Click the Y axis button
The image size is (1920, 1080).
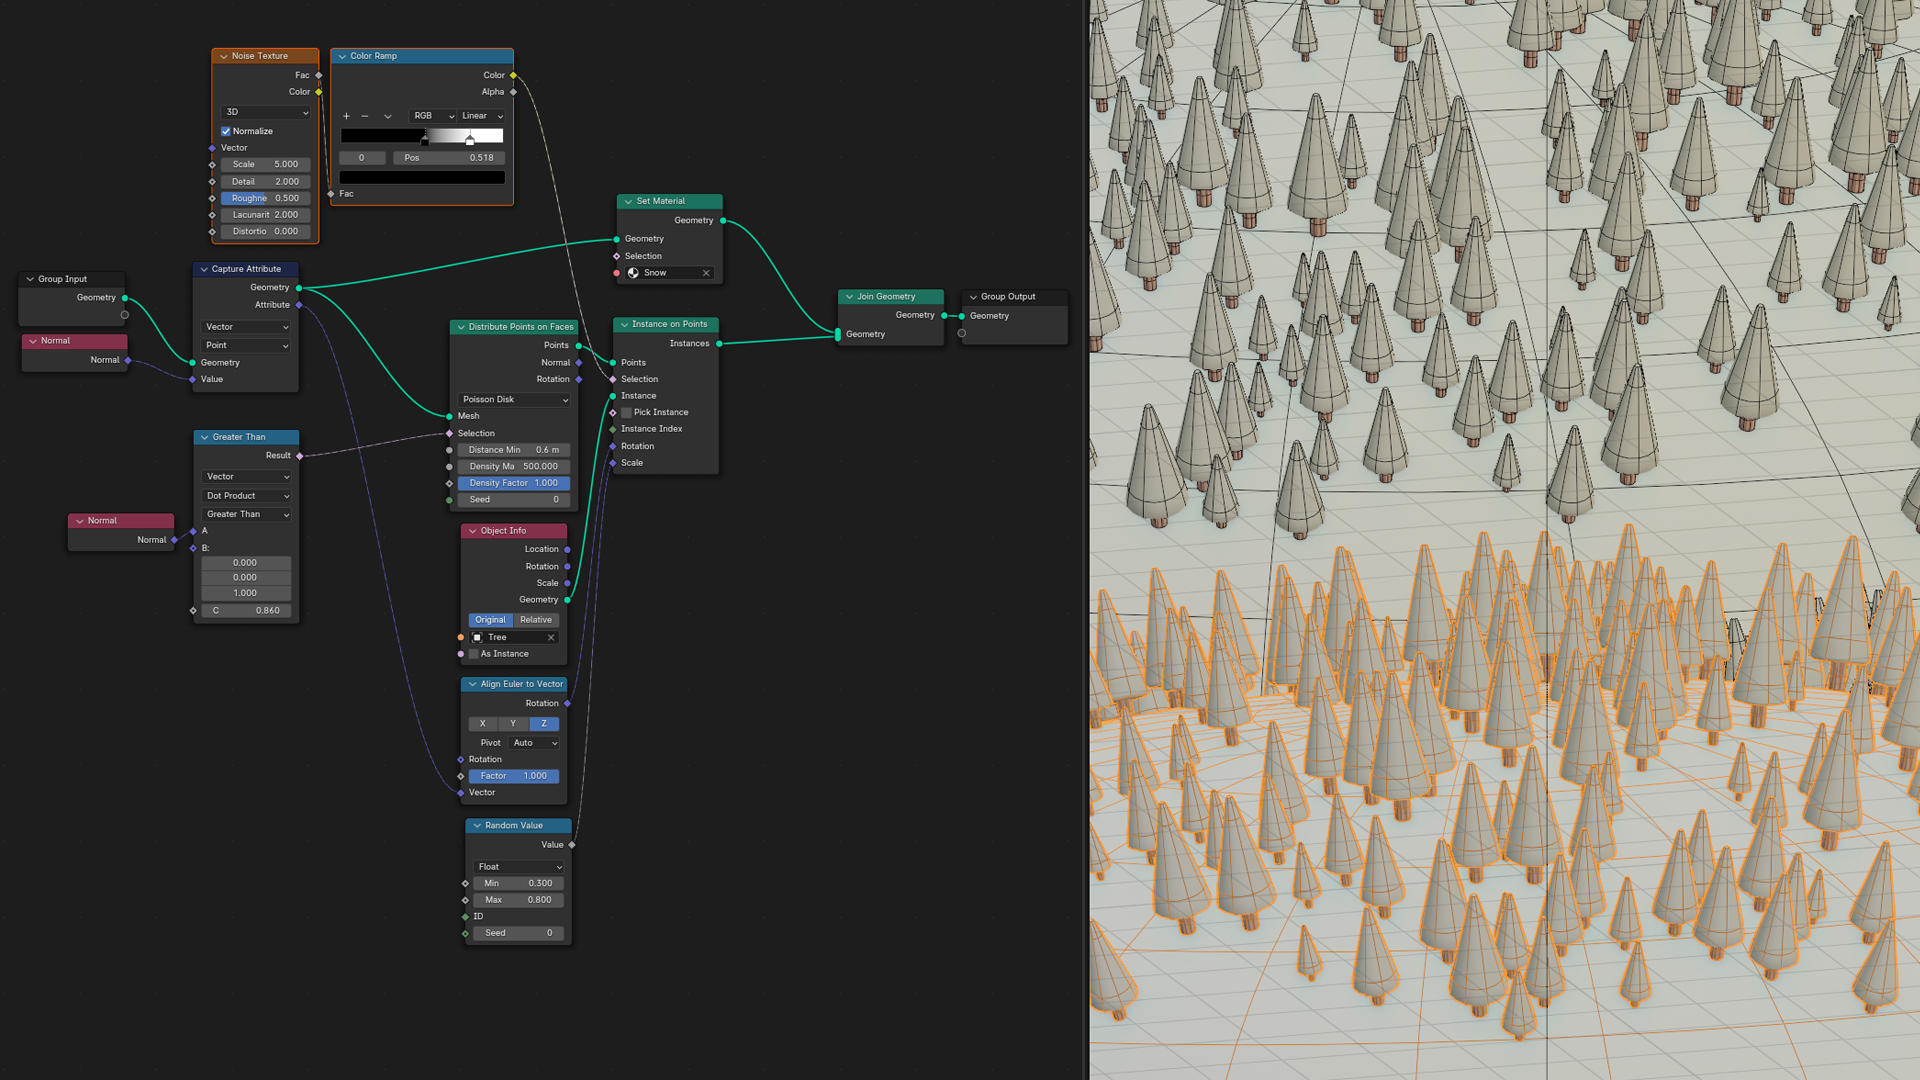513,724
